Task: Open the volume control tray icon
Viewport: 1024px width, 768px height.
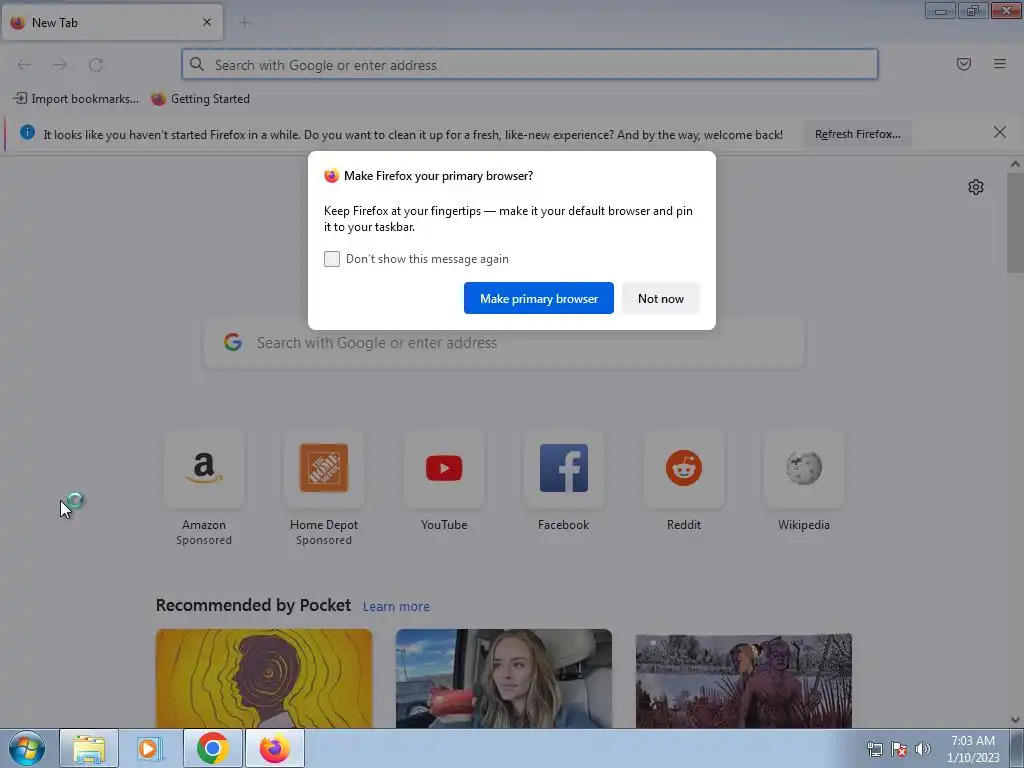Action: click(922, 749)
